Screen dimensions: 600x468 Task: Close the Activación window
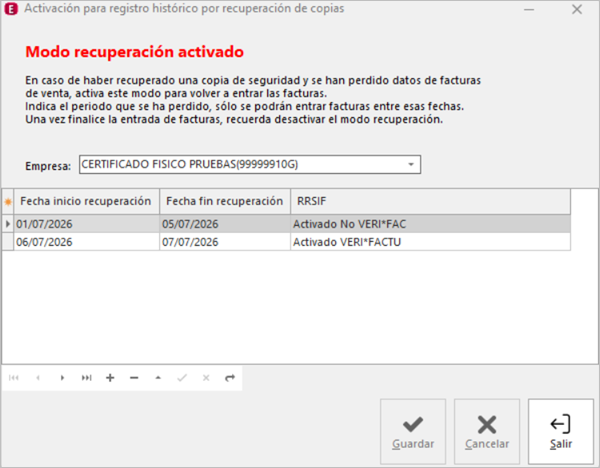point(577,9)
